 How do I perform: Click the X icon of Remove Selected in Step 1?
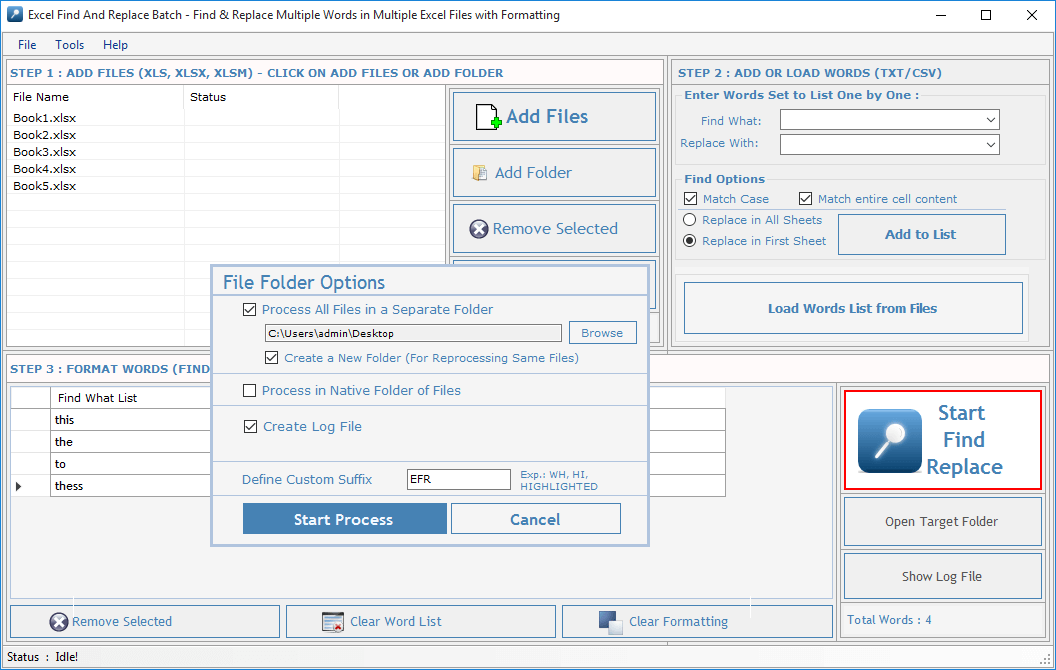pyautogui.click(x=479, y=229)
